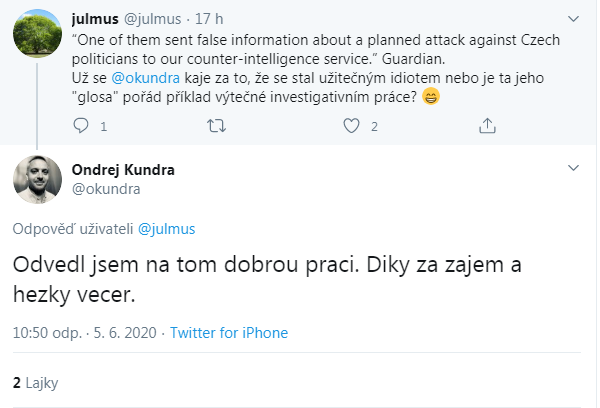Screen dimensions: 600x408
Task: Open the tweet timestamp 10:50 odp. 5. 6. 2020
Action: 84,333
